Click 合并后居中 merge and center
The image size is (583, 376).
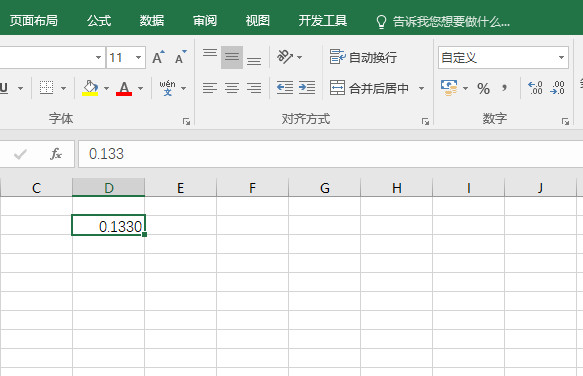(369, 88)
